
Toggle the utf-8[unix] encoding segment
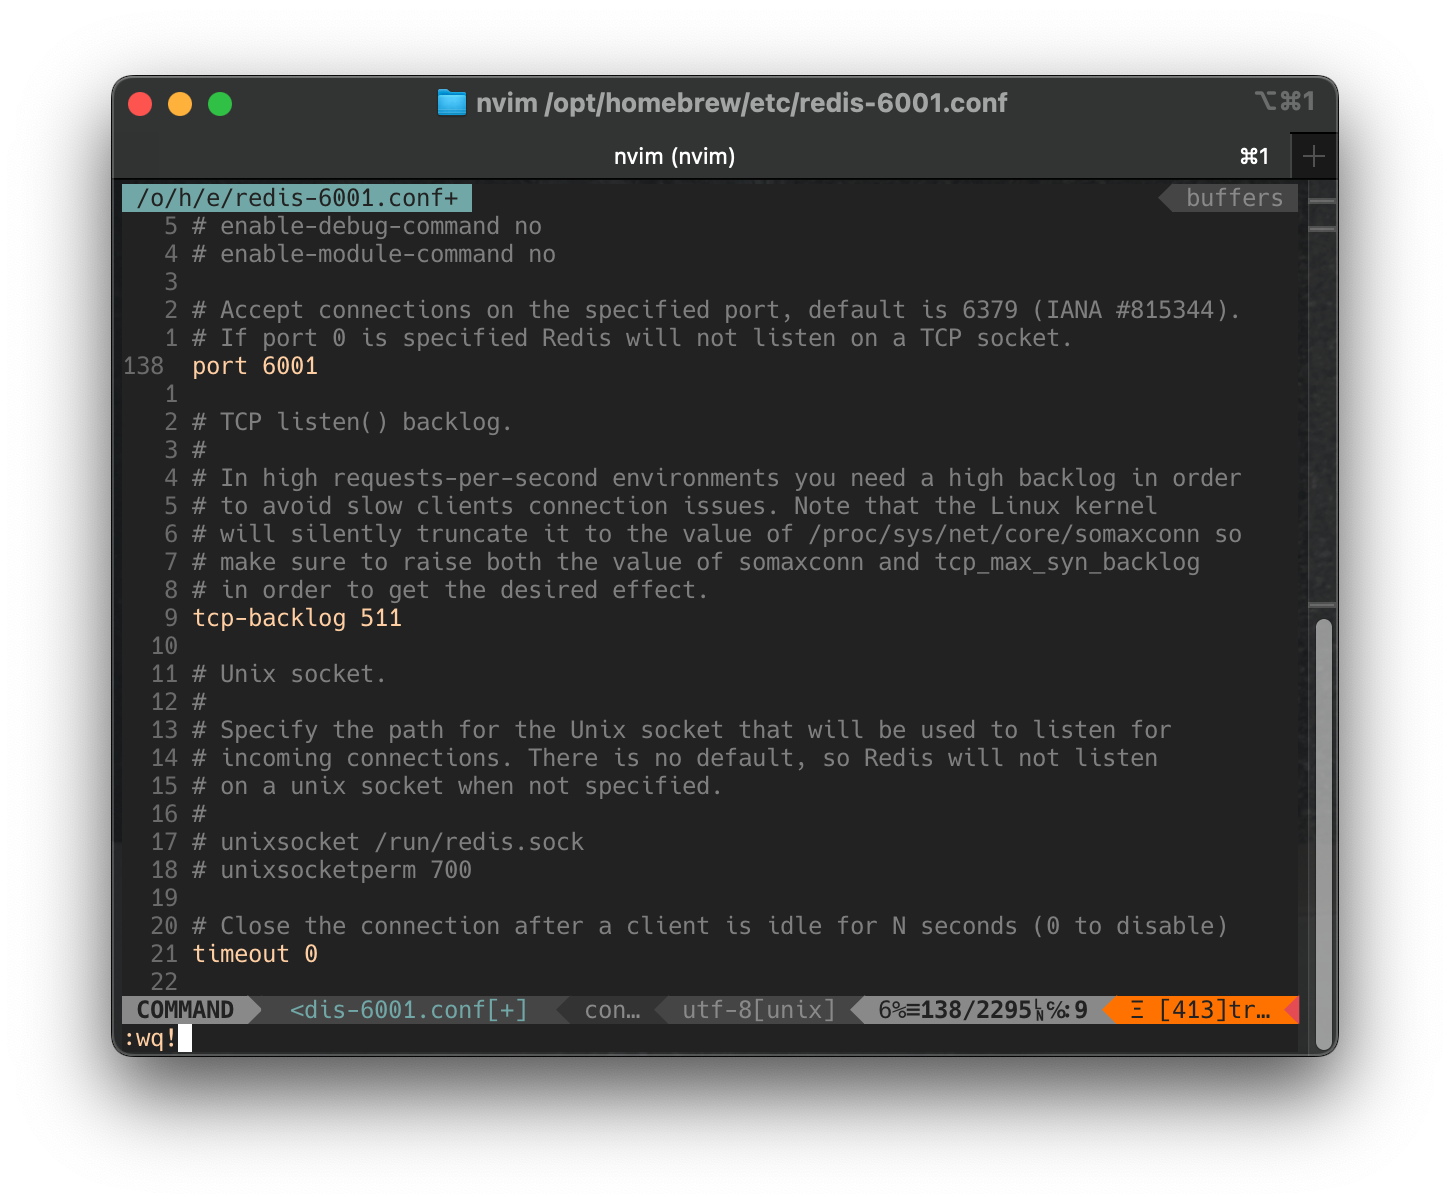point(757,1009)
